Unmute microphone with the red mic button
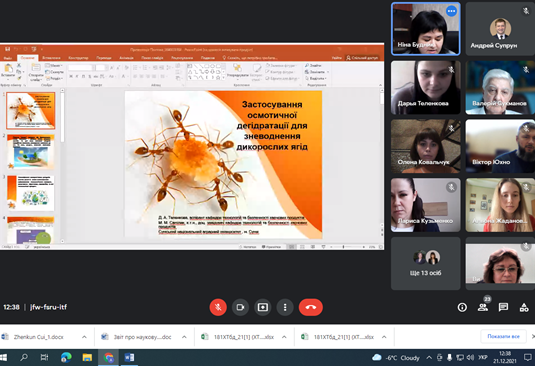This screenshot has width=535, height=366. pyautogui.click(x=218, y=307)
